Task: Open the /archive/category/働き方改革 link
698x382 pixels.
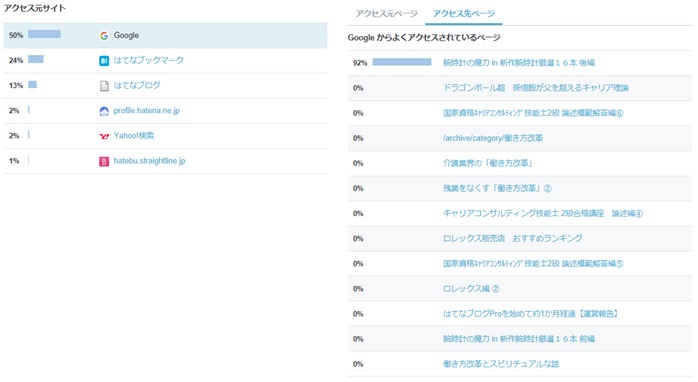Action: pyautogui.click(x=493, y=138)
